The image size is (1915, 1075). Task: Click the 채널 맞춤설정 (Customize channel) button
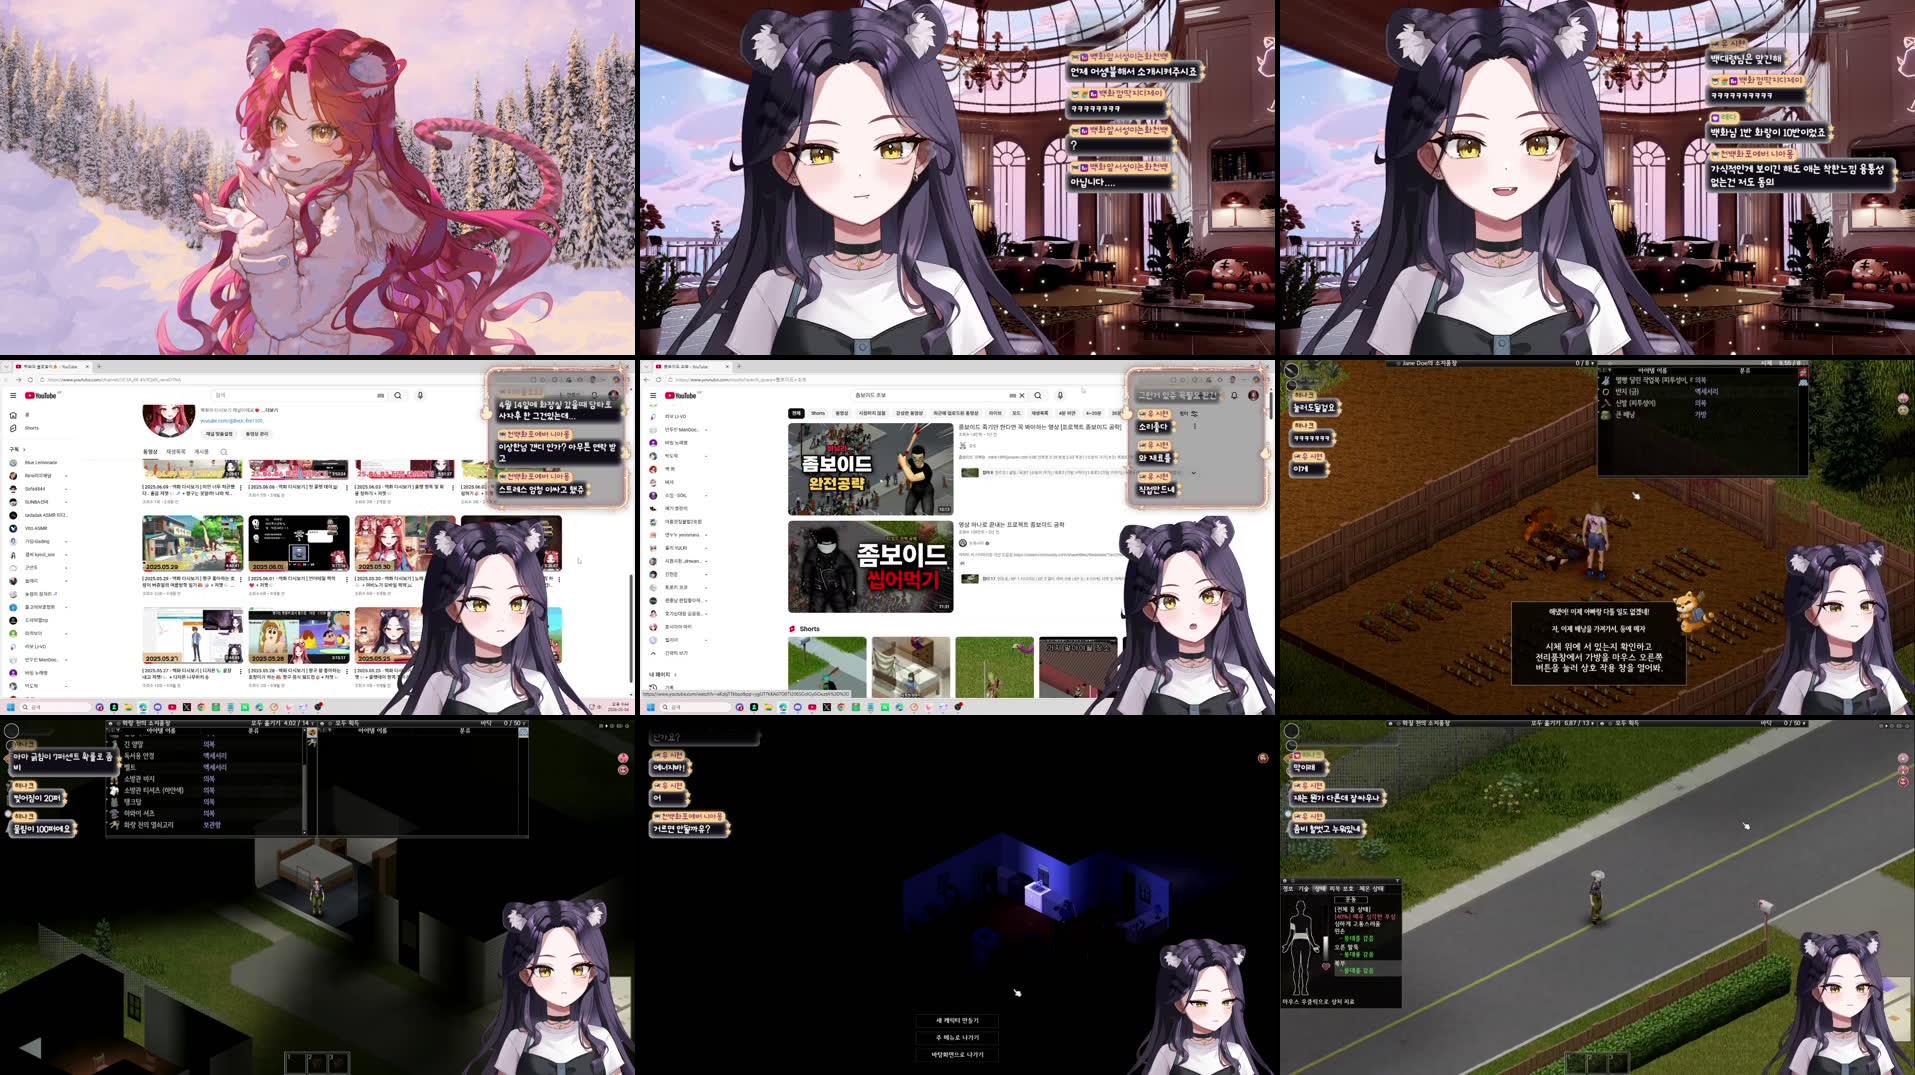click(x=219, y=434)
